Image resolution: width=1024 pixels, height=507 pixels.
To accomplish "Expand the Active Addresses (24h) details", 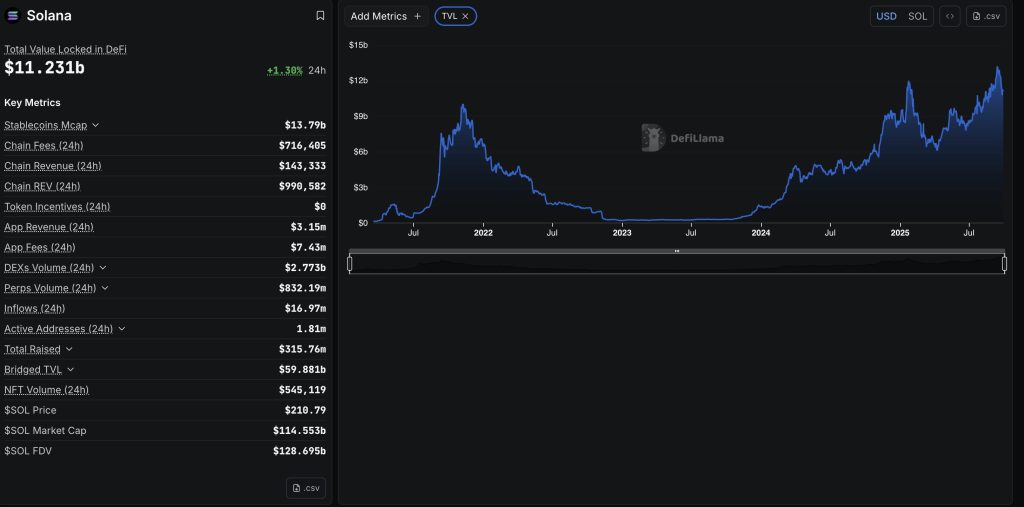I will (122, 329).
